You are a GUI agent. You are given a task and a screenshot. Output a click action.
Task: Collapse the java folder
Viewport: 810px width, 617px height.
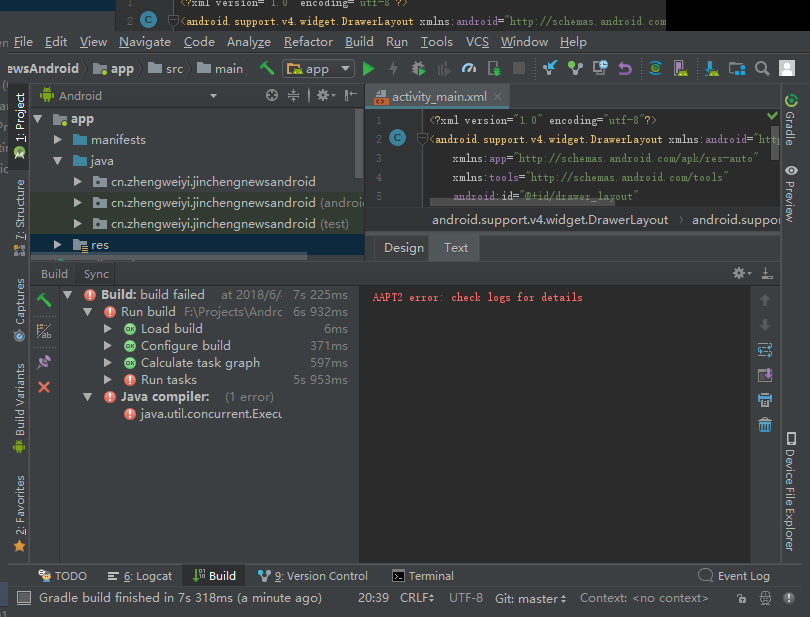[x=57, y=161]
